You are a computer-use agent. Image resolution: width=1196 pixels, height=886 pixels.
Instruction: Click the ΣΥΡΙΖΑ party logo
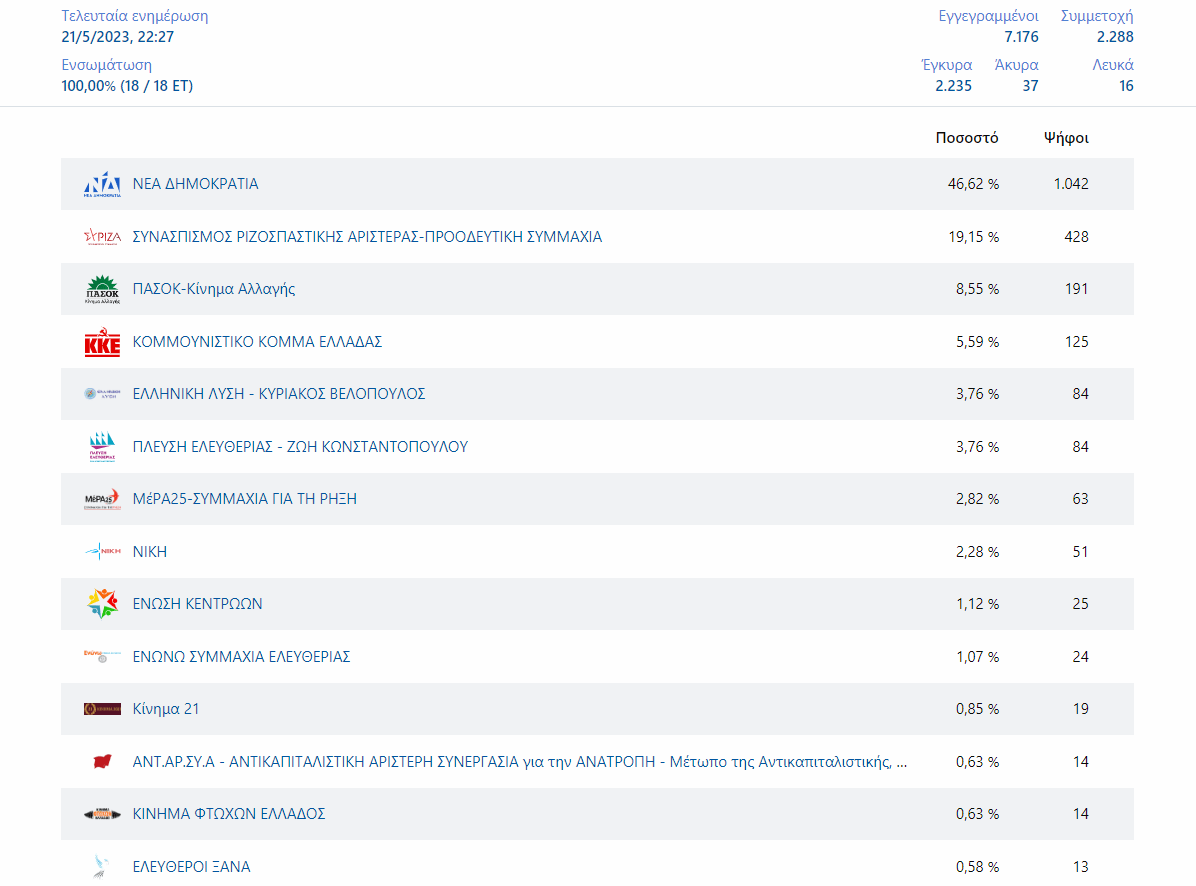tap(102, 237)
